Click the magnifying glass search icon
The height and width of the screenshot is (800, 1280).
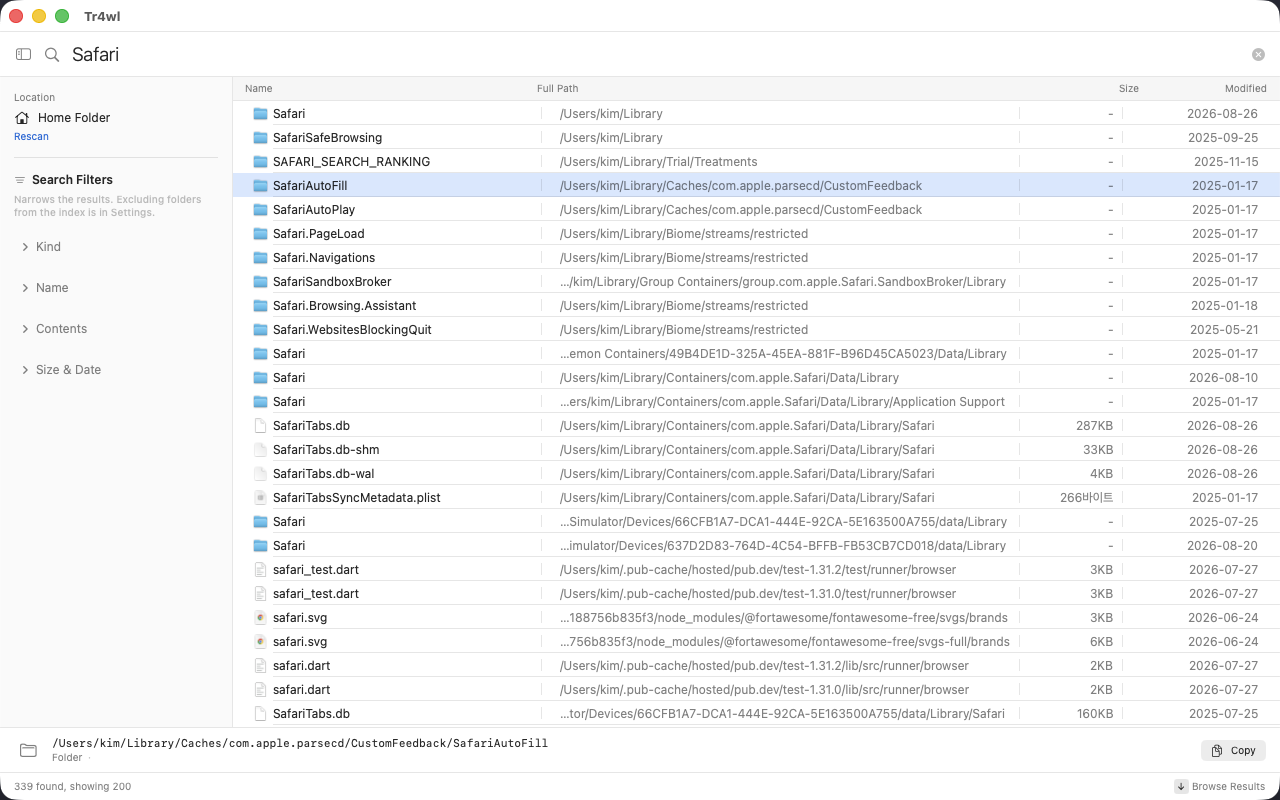coord(52,54)
